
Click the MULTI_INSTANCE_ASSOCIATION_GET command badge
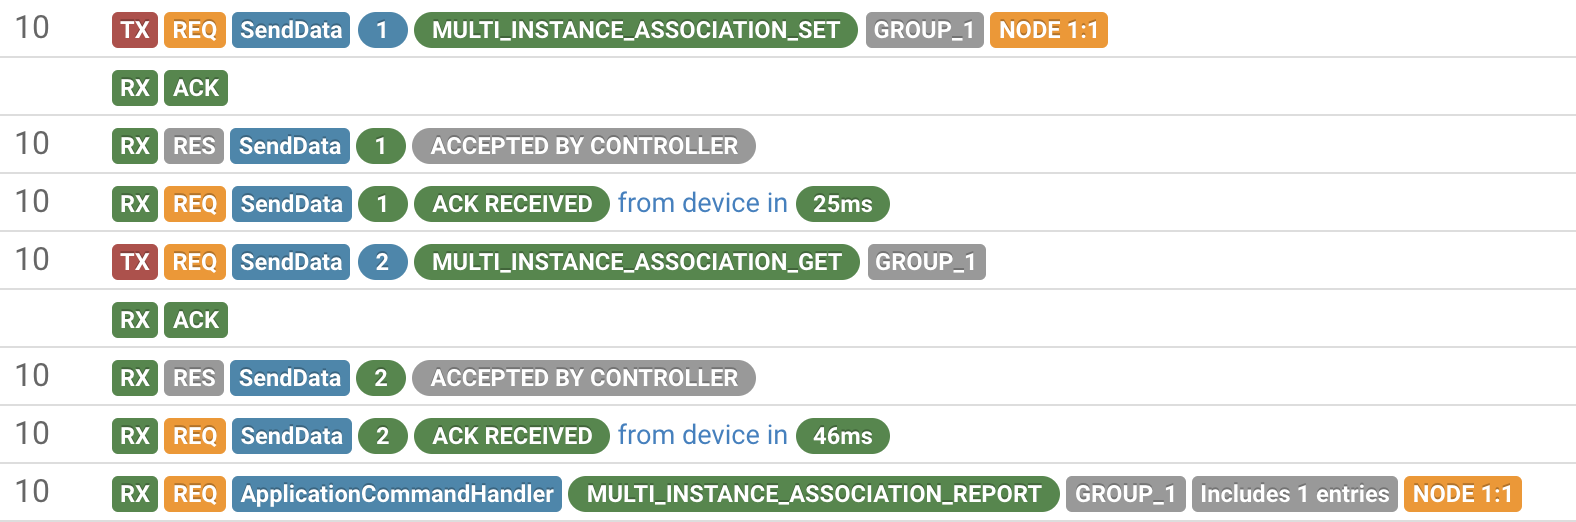pos(636,262)
